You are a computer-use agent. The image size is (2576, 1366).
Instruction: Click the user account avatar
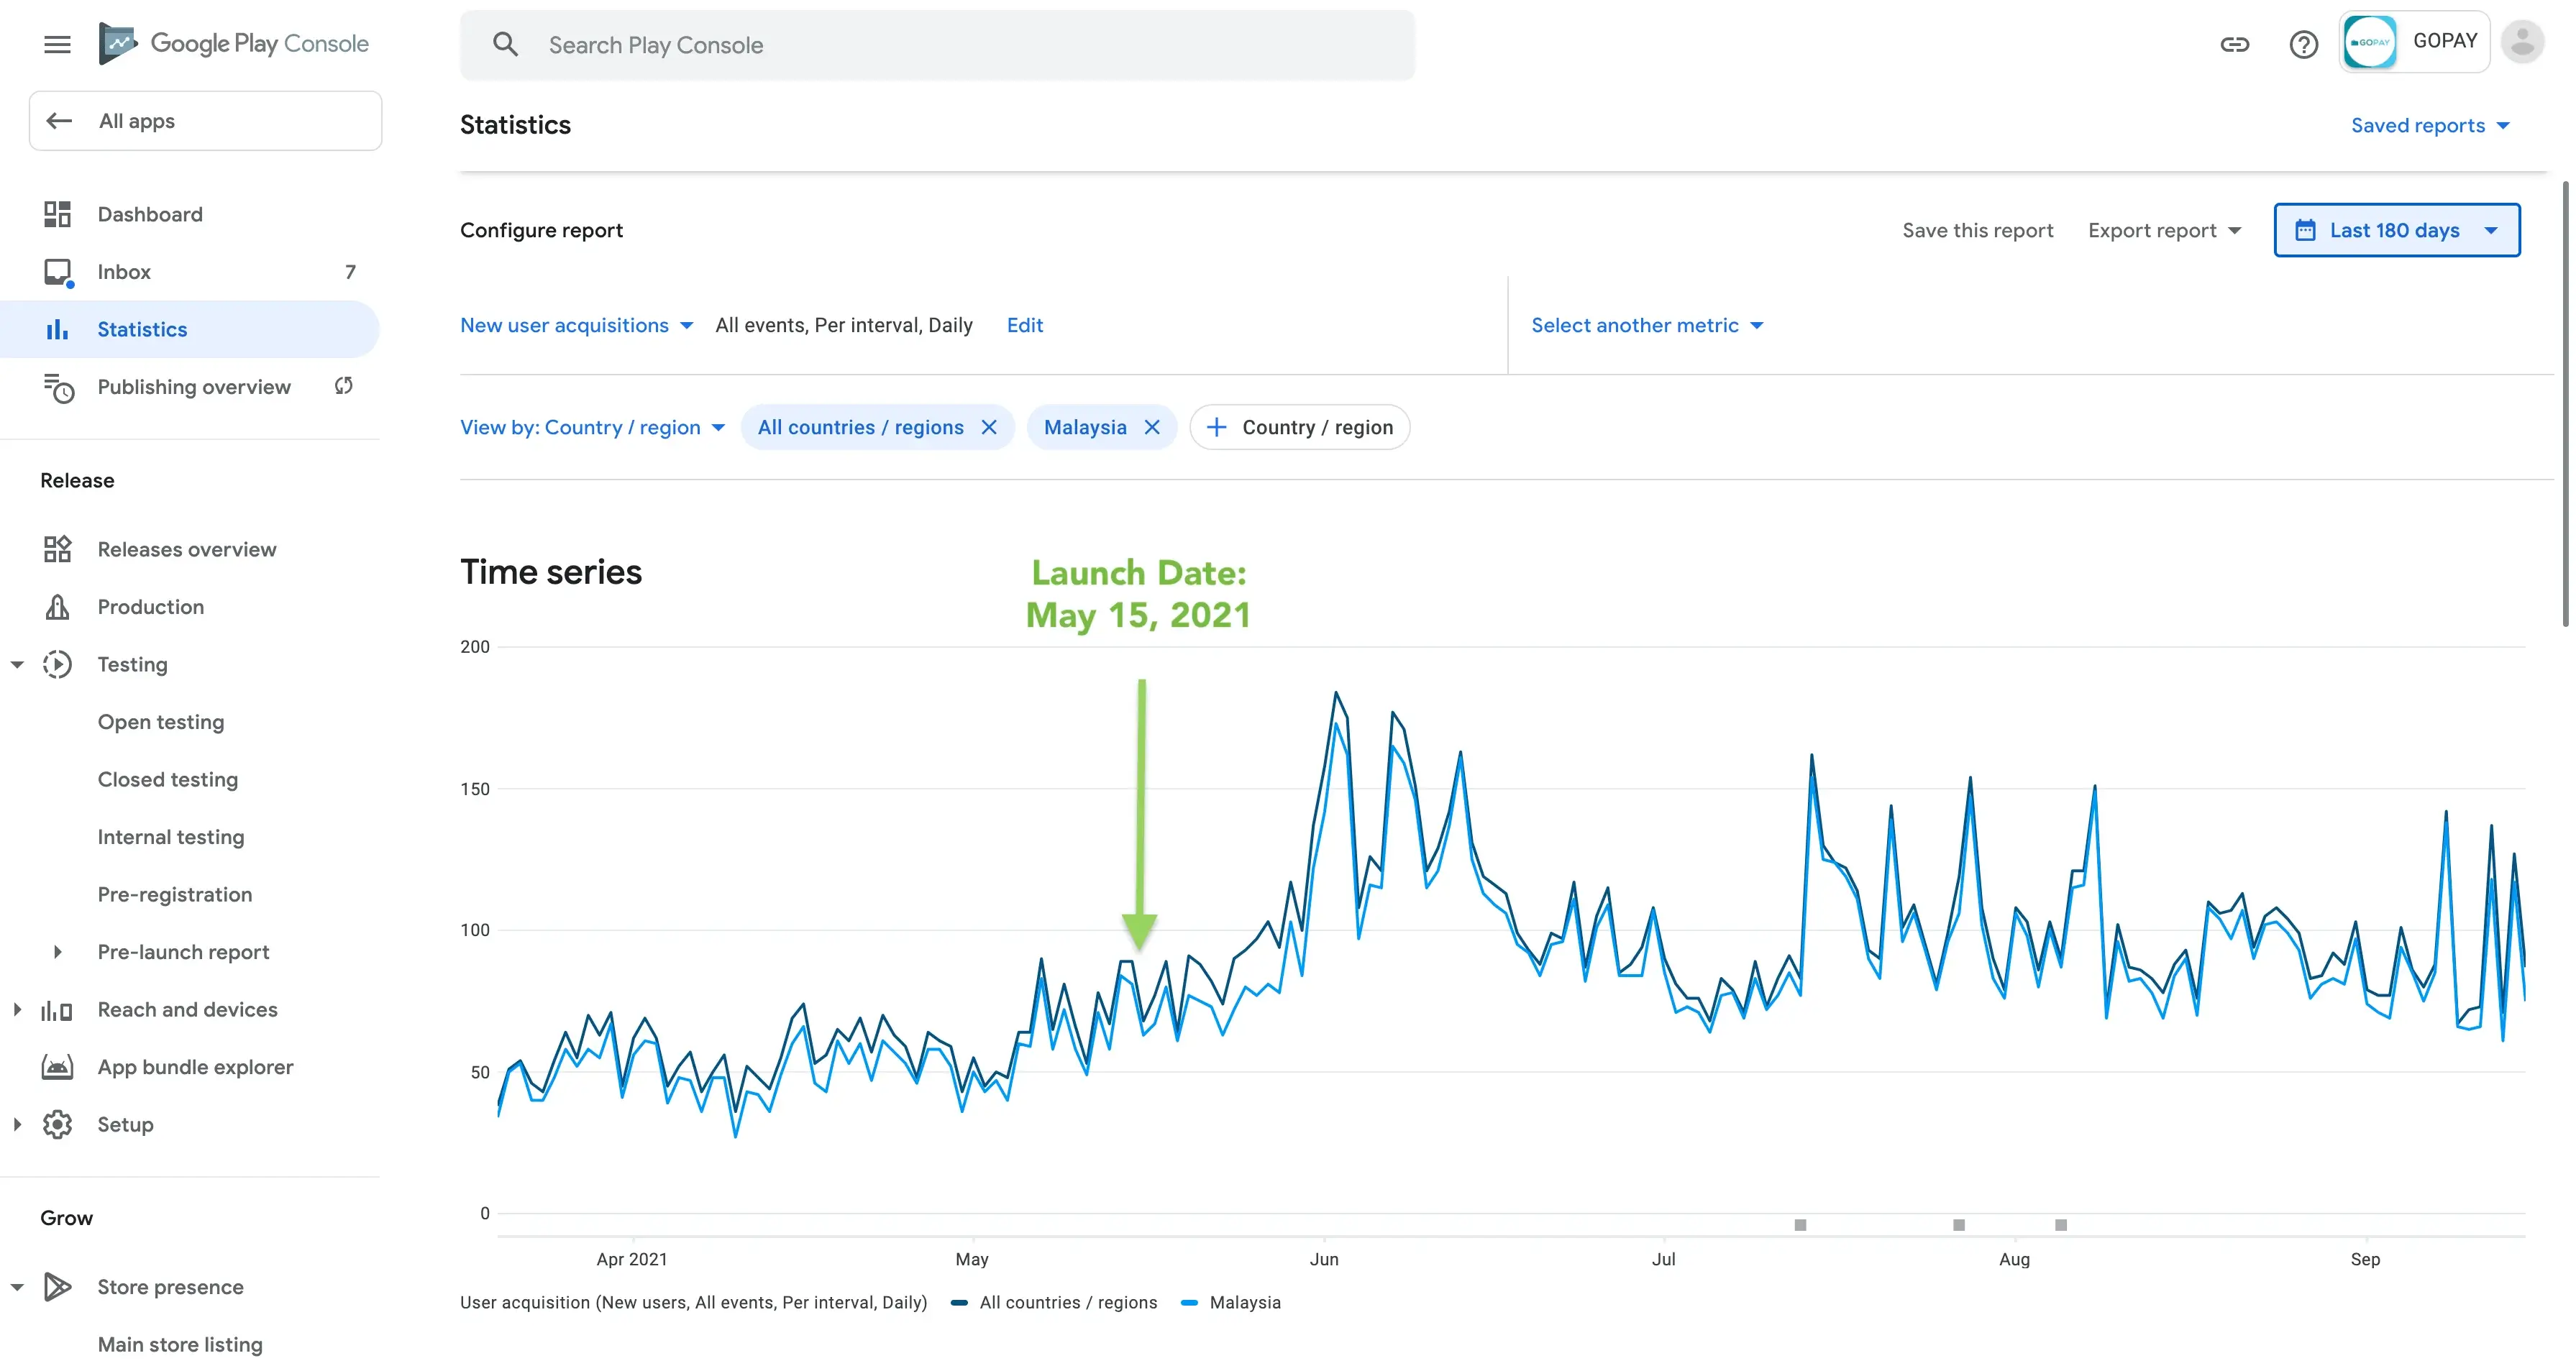click(2522, 42)
